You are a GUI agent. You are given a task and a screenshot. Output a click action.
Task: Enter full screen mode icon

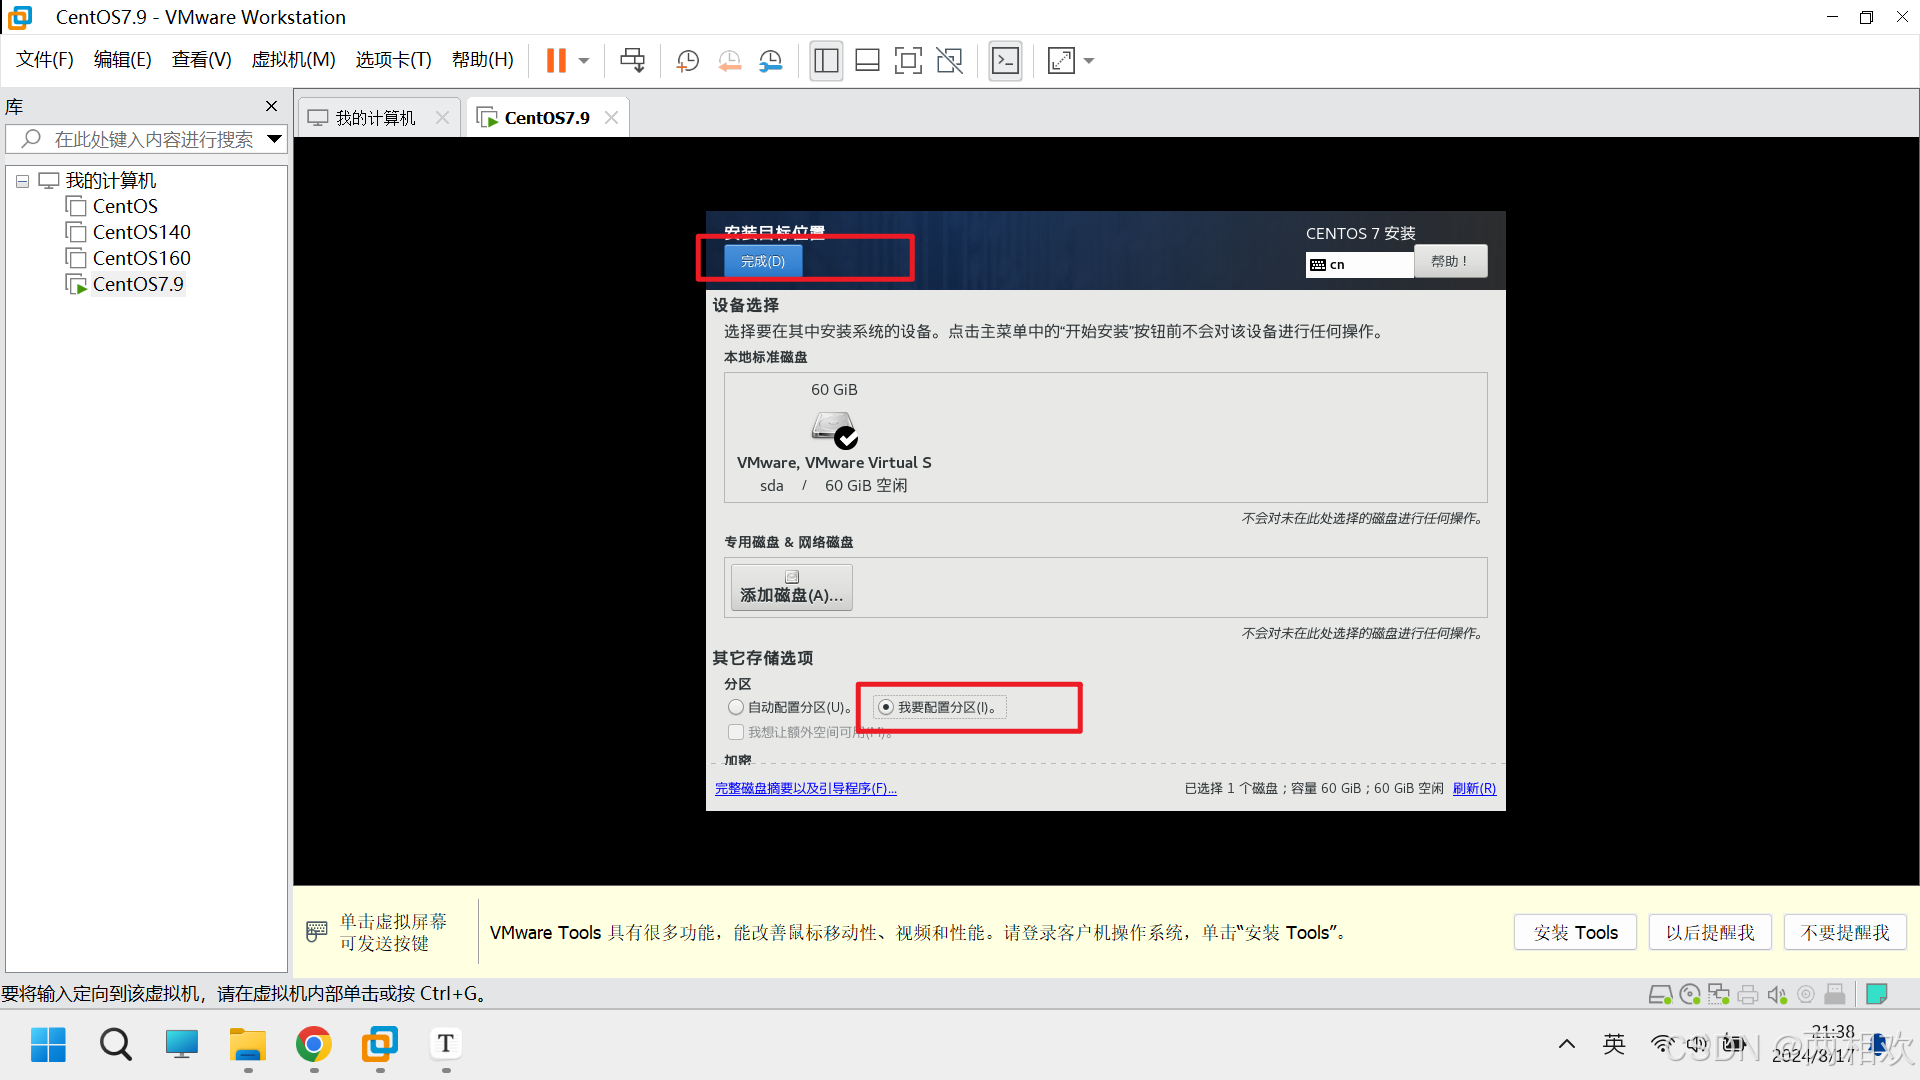coord(908,61)
